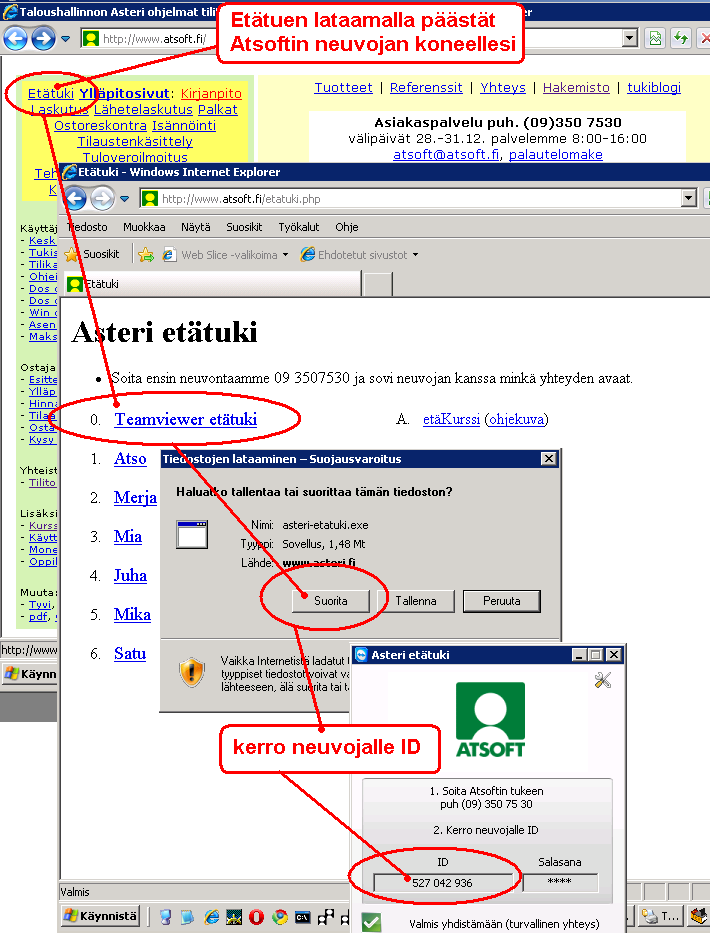Click compatibility view icon in main browser window
The image size is (710, 933).
coord(655,39)
